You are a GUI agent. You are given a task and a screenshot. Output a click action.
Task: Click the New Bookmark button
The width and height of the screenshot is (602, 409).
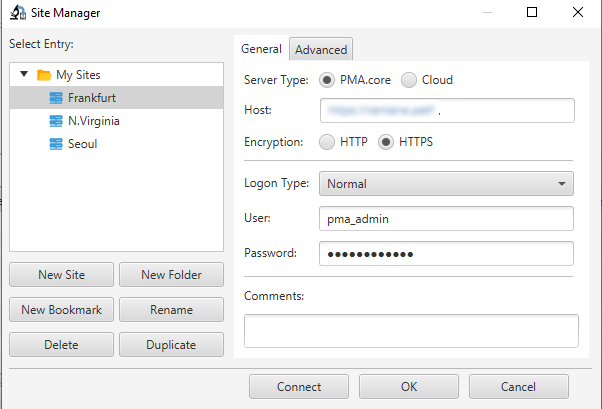click(x=61, y=310)
